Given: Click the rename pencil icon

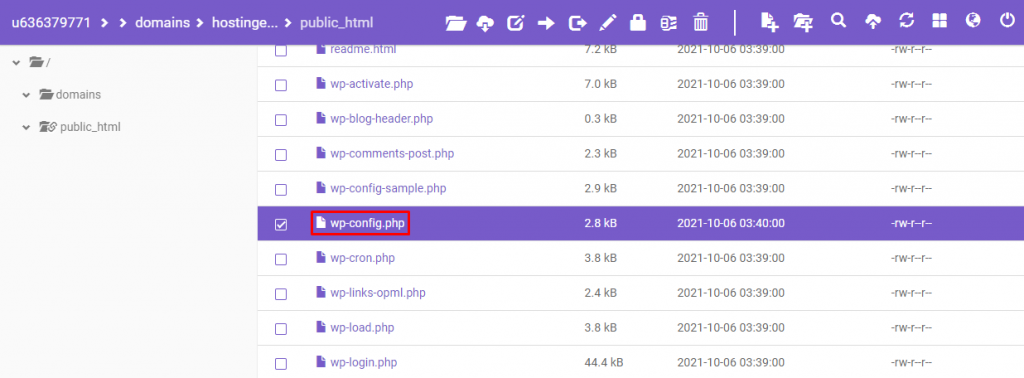Looking at the screenshot, I should [607, 24].
